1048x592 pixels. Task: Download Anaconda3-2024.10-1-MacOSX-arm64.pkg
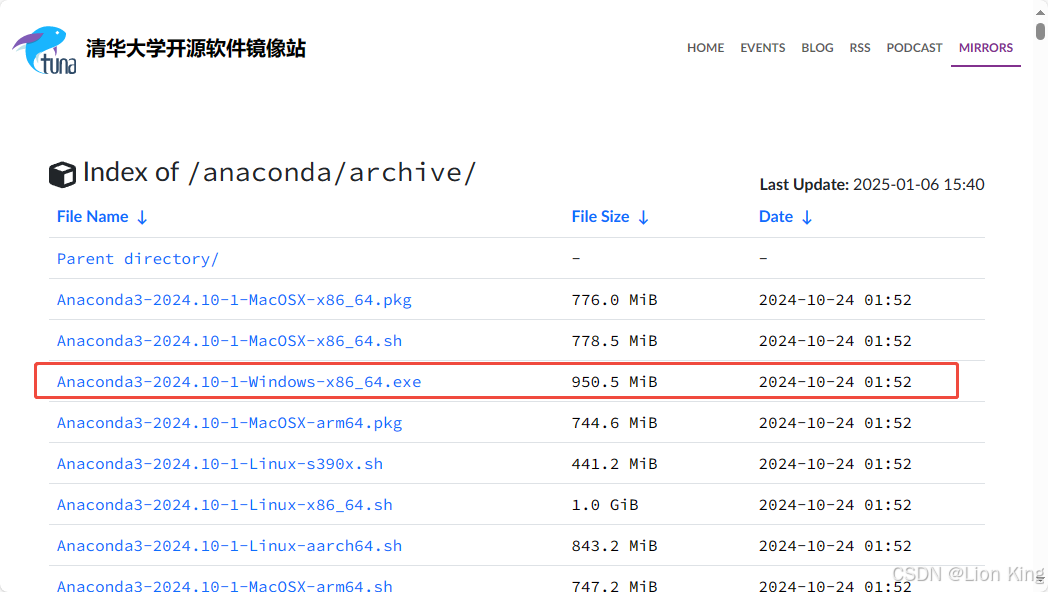click(x=229, y=423)
